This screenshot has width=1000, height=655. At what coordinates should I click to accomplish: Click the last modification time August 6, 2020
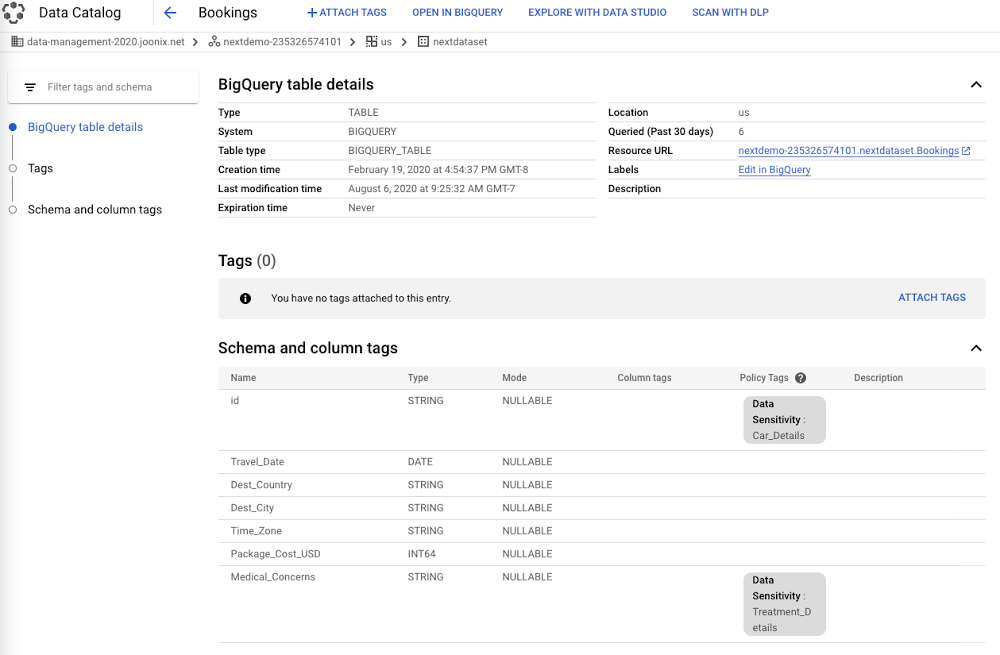pos(432,189)
